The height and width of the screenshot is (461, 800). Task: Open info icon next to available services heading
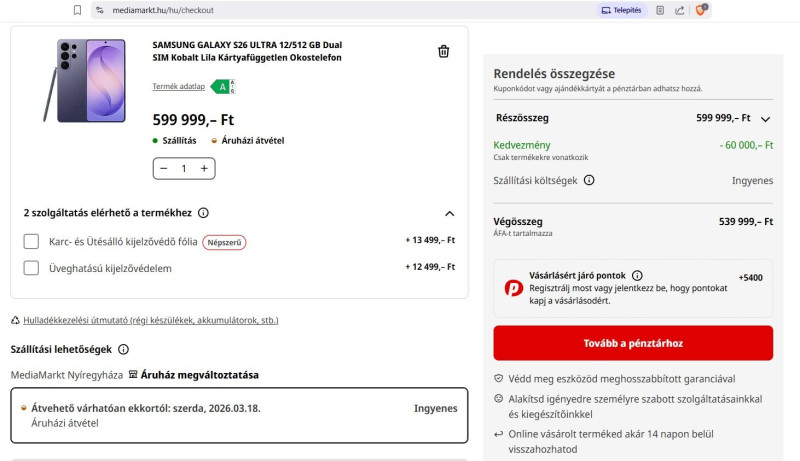203,213
